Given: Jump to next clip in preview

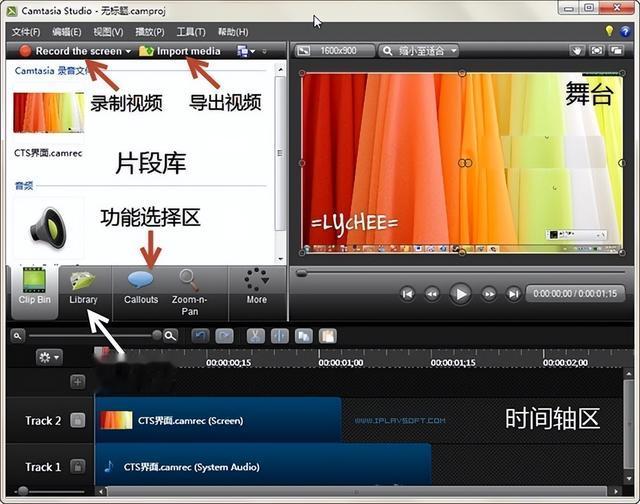Looking at the screenshot, I should click(513, 294).
